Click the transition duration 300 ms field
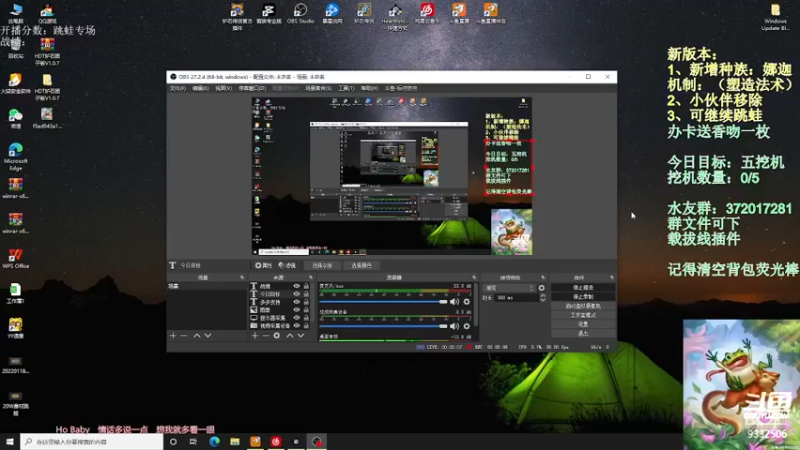This screenshot has width=800, height=450. pyautogui.click(x=515, y=297)
